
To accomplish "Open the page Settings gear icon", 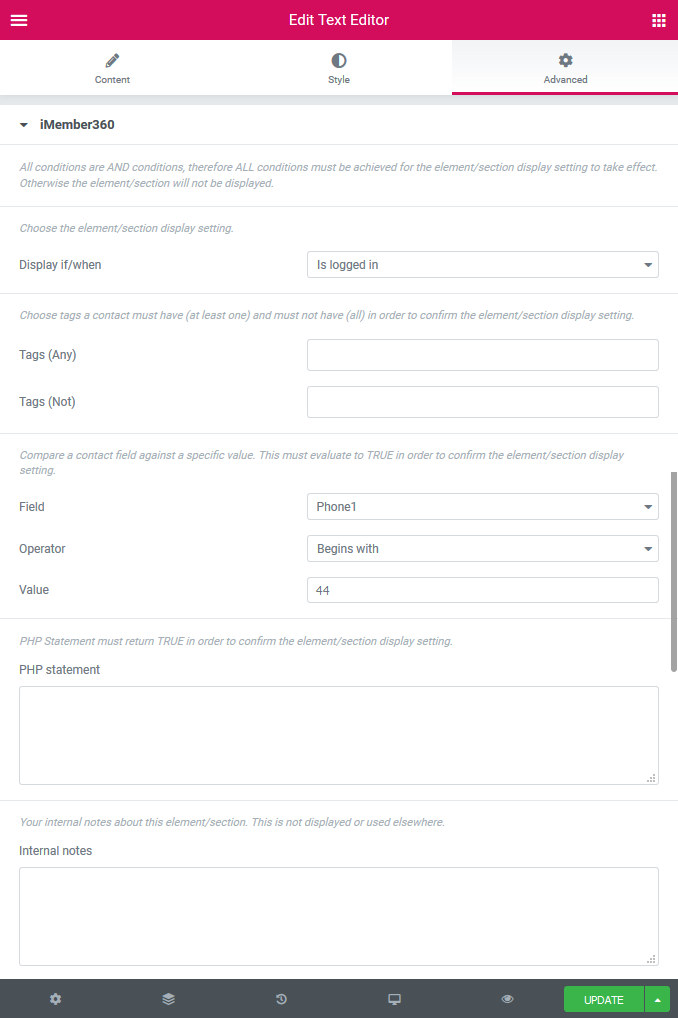I will (55, 998).
